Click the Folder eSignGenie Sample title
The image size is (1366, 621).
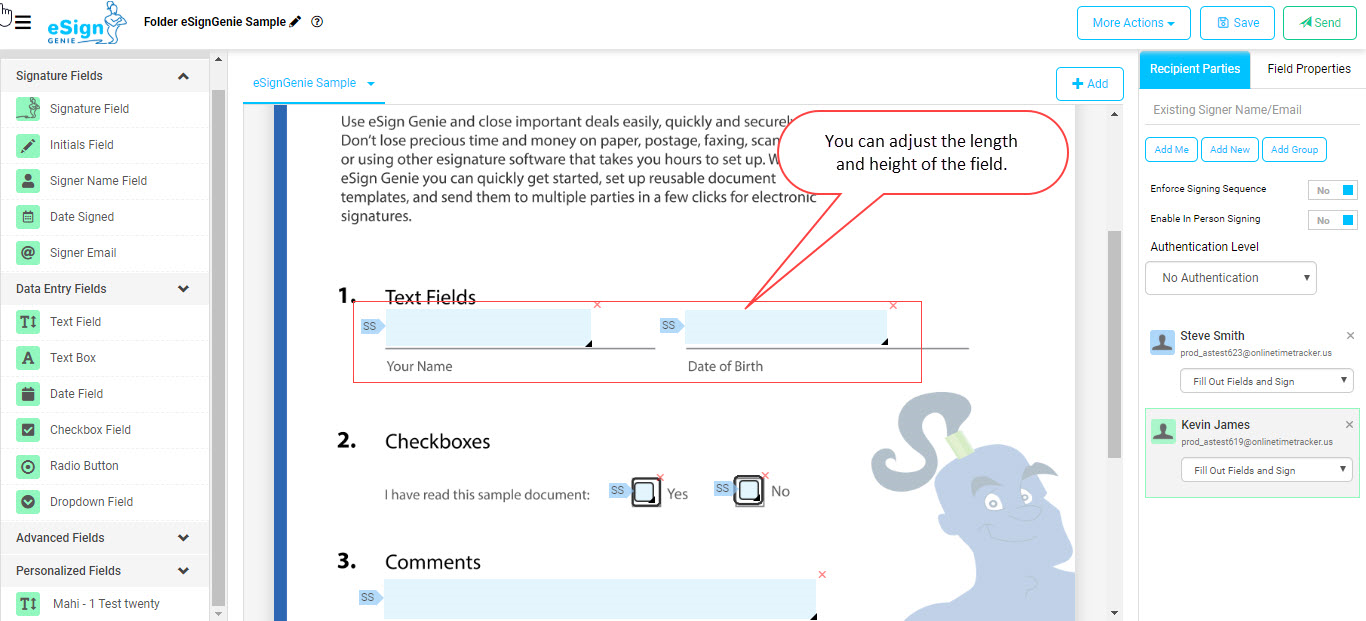click(x=214, y=22)
